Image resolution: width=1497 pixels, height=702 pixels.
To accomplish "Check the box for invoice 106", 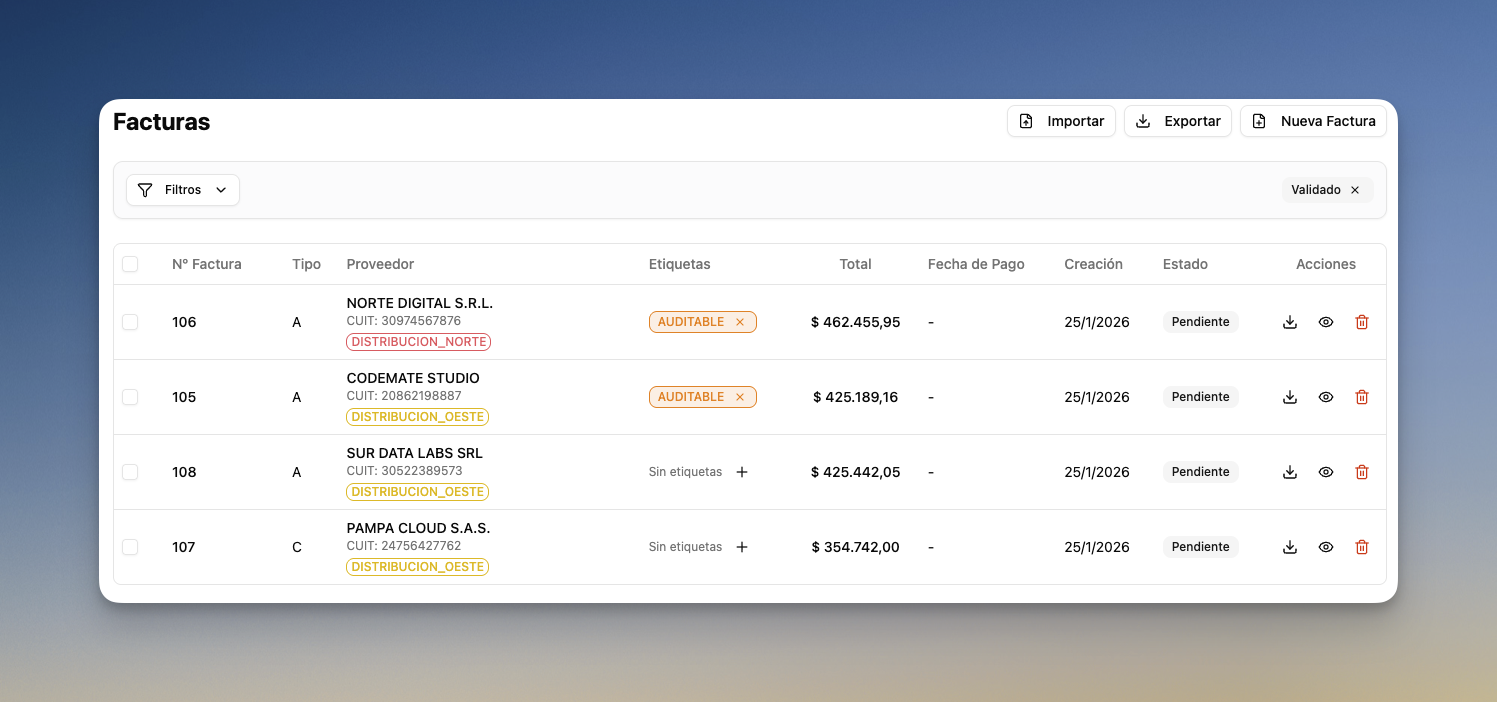I will click(x=130, y=322).
